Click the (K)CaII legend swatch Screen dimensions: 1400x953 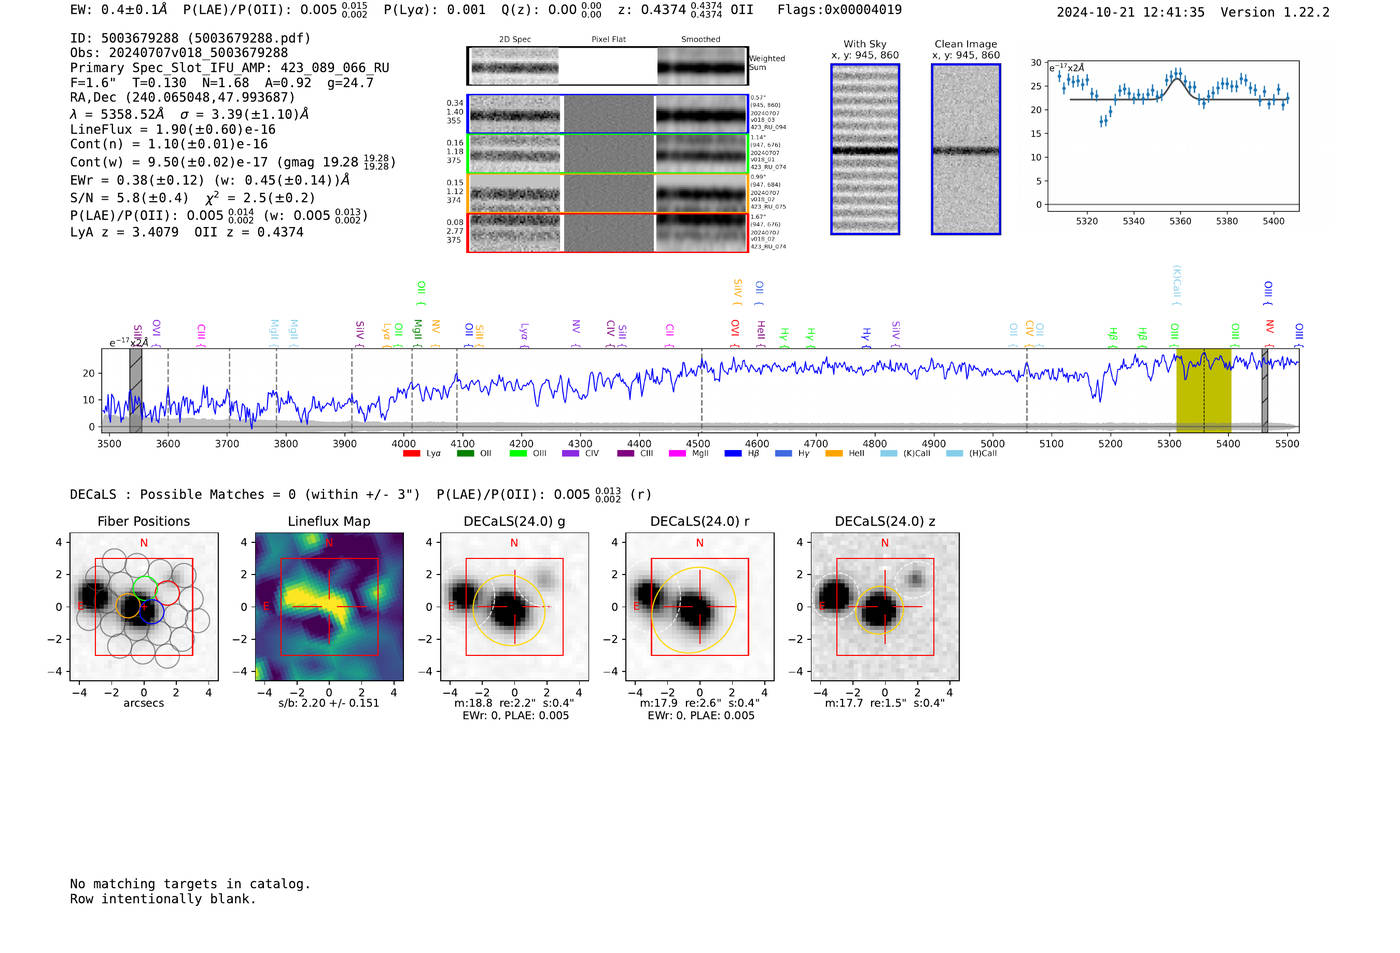pos(889,454)
